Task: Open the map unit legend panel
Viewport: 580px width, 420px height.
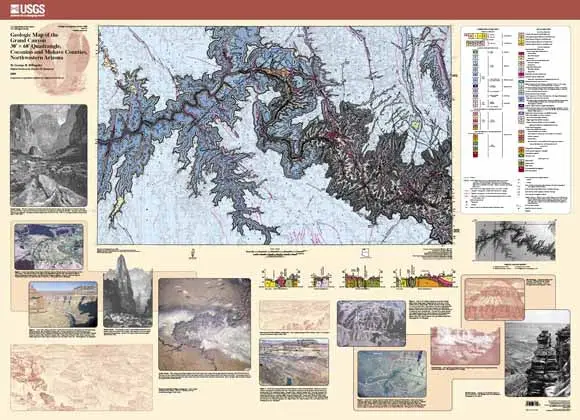Action: [x=516, y=120]
